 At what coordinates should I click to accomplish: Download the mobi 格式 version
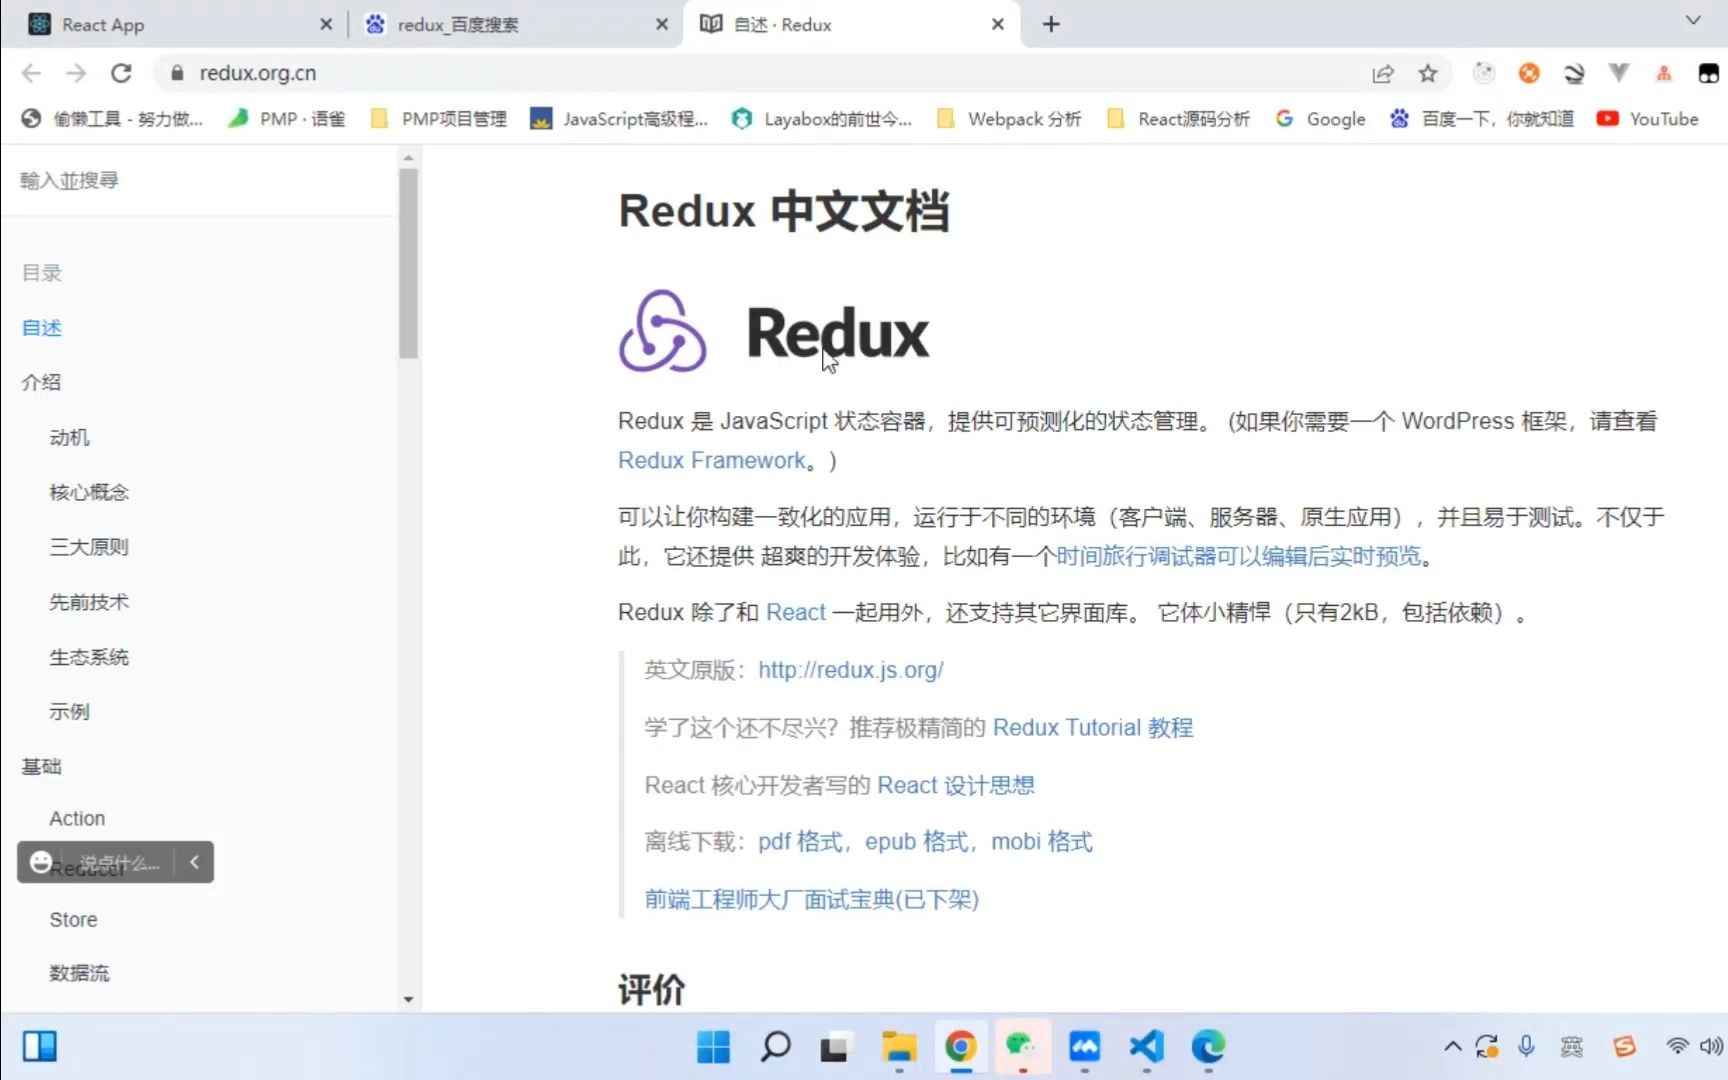[x=1042, y=842]
